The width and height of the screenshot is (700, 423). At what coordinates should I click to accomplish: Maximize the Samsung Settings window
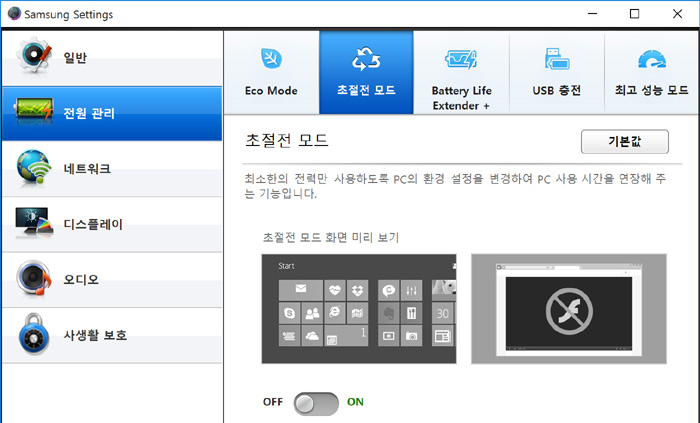pyautogui.click(x=634, y=14)
